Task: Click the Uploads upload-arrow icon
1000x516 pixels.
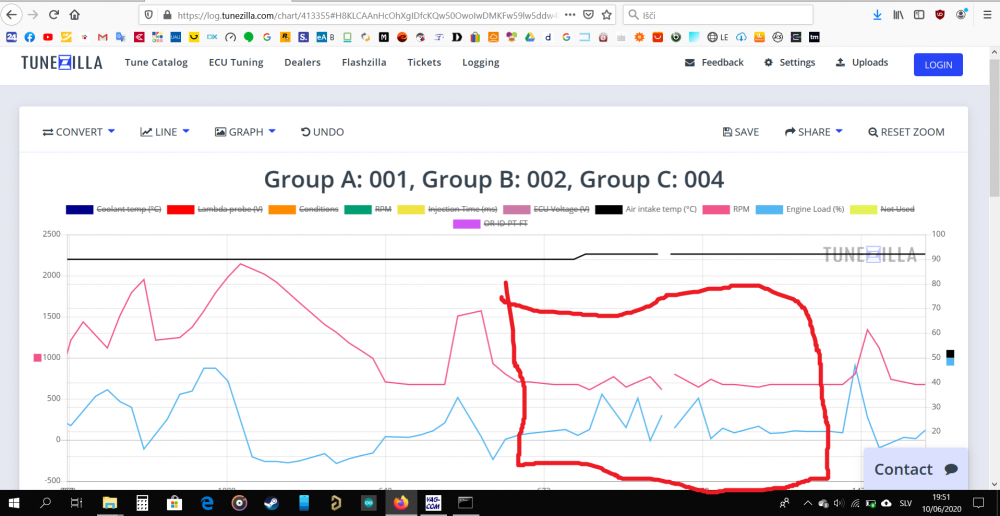Action: tap(841, 63)
